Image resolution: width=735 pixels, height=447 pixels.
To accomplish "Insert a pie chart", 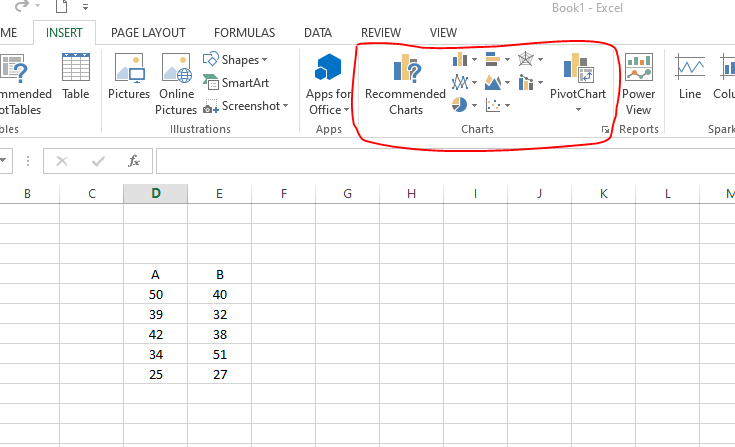I will (460, 104).
